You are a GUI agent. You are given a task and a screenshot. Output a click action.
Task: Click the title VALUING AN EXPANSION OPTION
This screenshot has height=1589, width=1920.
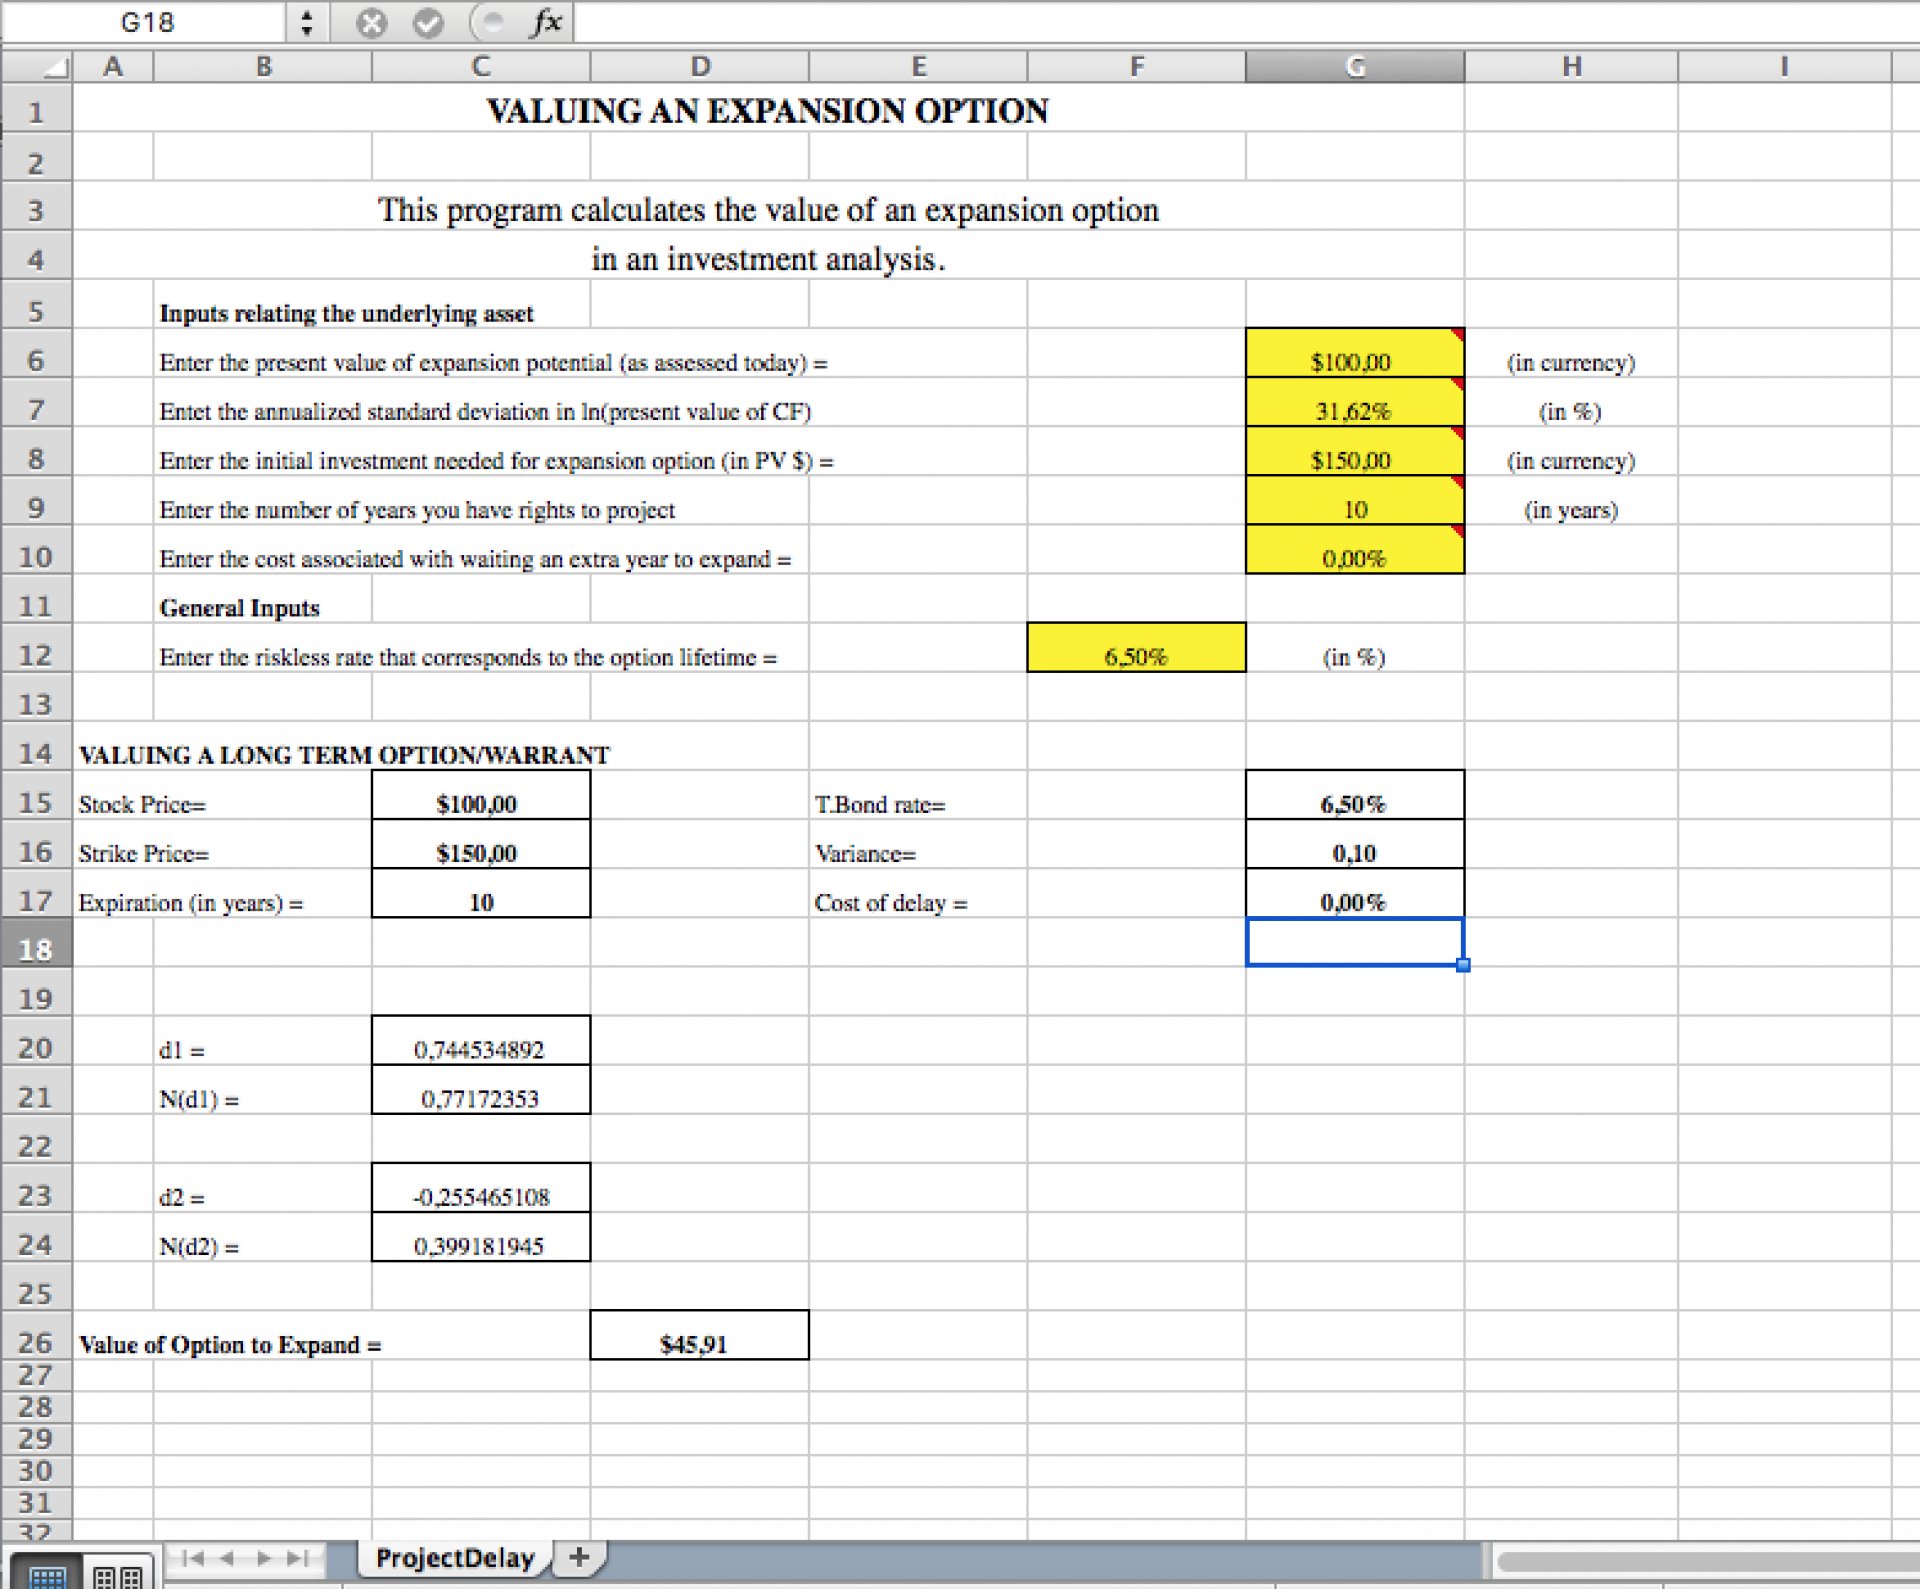point(768,110)
